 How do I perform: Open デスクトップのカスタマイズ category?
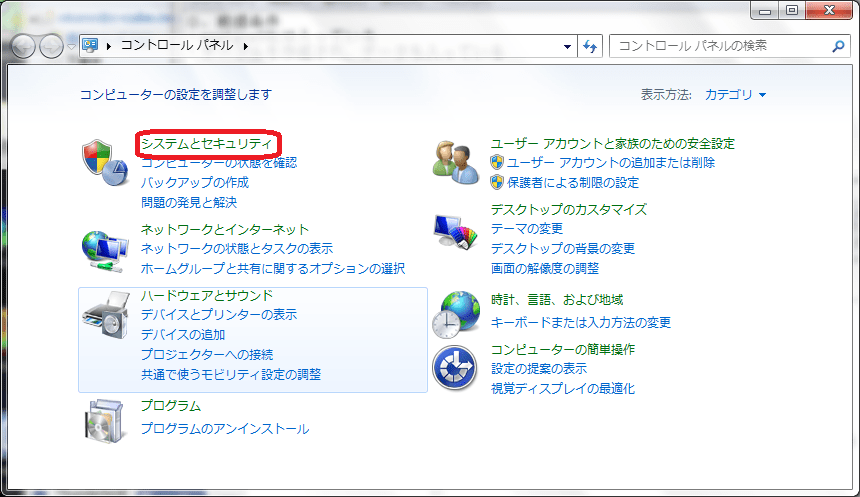point(569,209)
